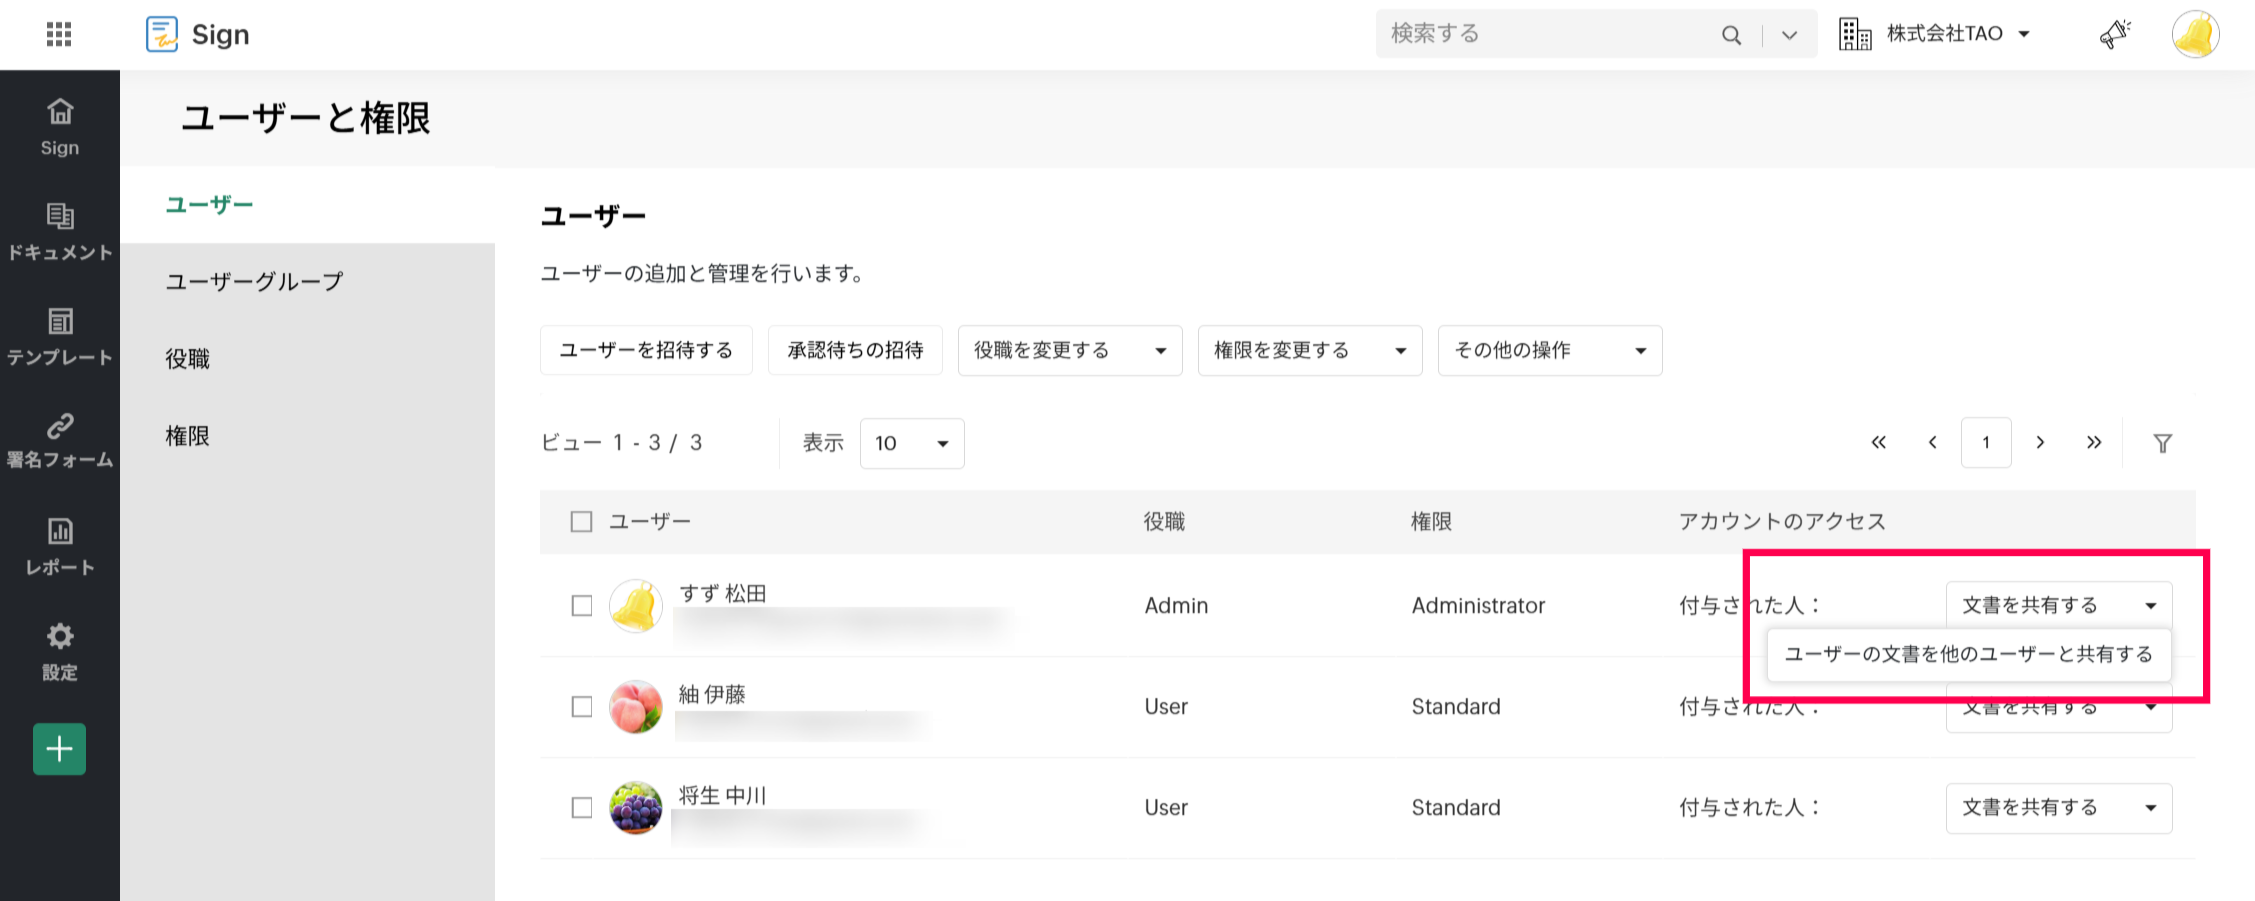Expand the 権限を変更する dropdown
This screenshot has height=901, width=2255.
pos(1309,351)
